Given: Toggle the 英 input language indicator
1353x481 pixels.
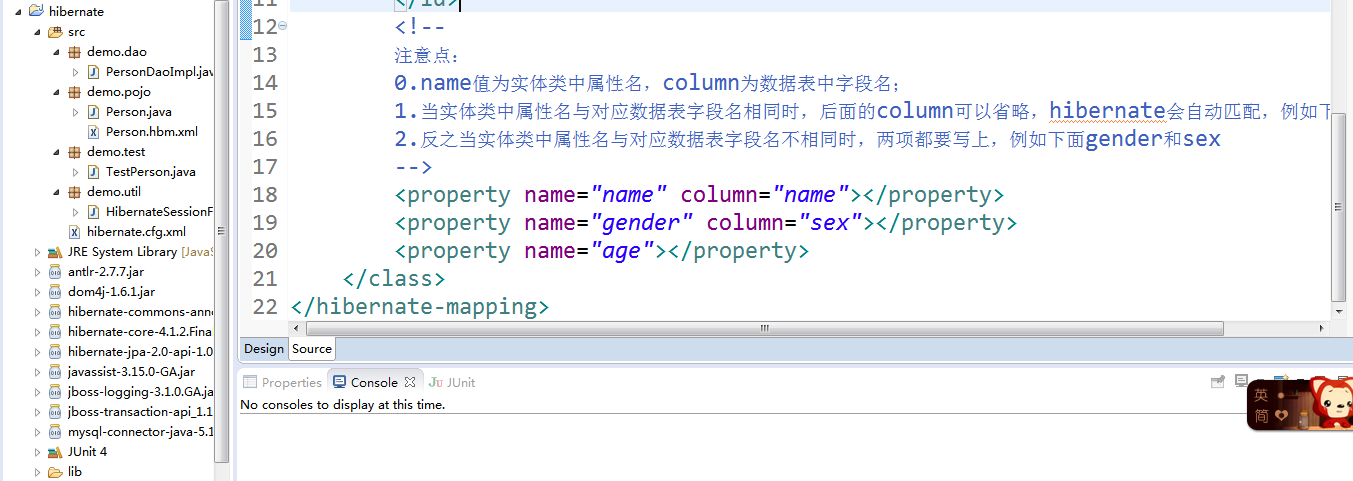Looking at the screenshot, I should (x=1262, y=395).
